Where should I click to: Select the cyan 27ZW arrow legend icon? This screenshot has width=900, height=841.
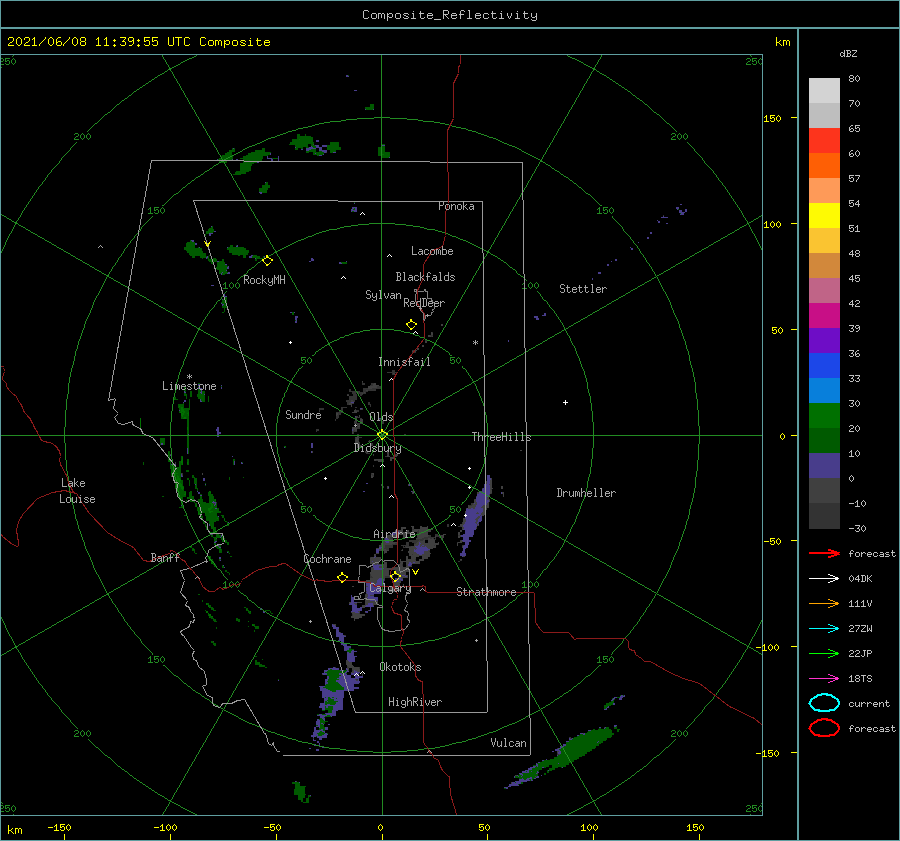coord(824,629)
